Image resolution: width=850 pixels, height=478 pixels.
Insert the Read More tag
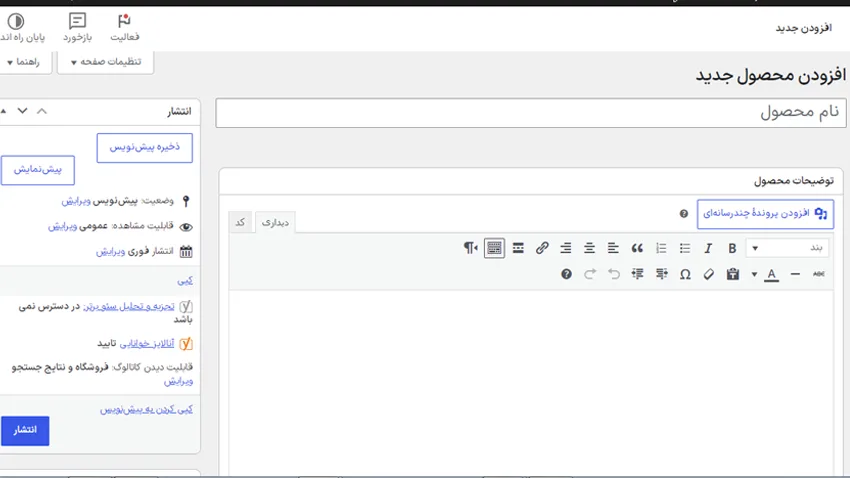pos(518,248)
